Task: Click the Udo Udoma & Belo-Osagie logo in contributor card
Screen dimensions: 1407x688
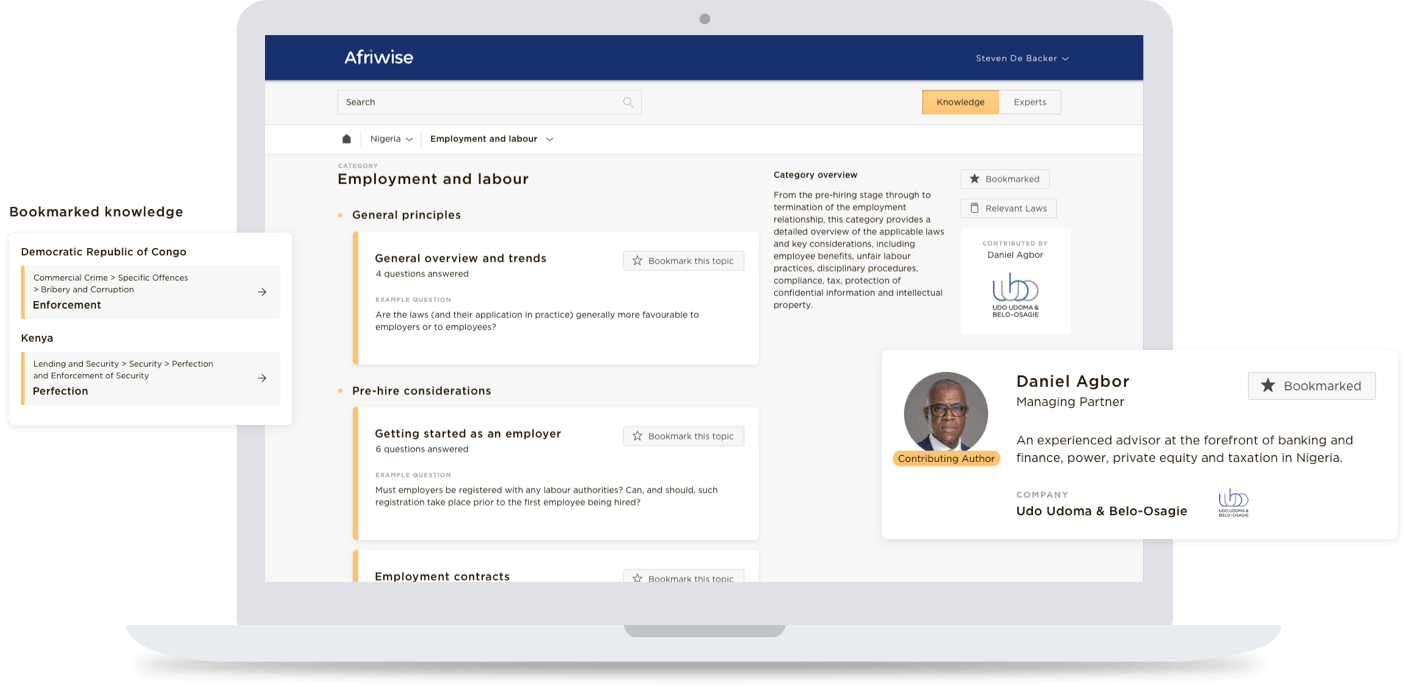Action: click(x=1015, y=295)
